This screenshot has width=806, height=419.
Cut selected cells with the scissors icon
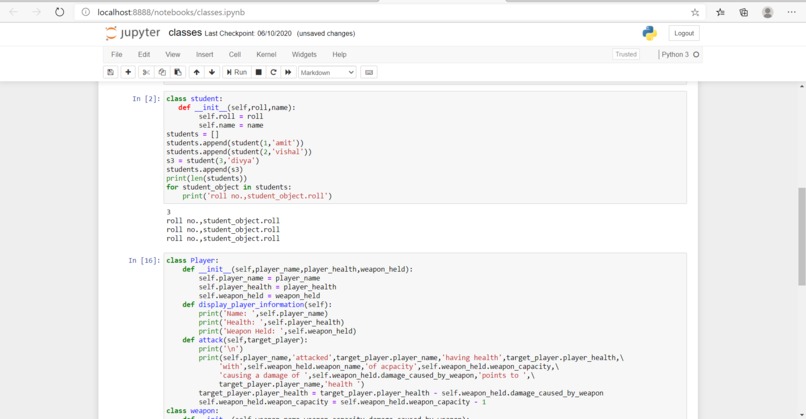[146, 72]
